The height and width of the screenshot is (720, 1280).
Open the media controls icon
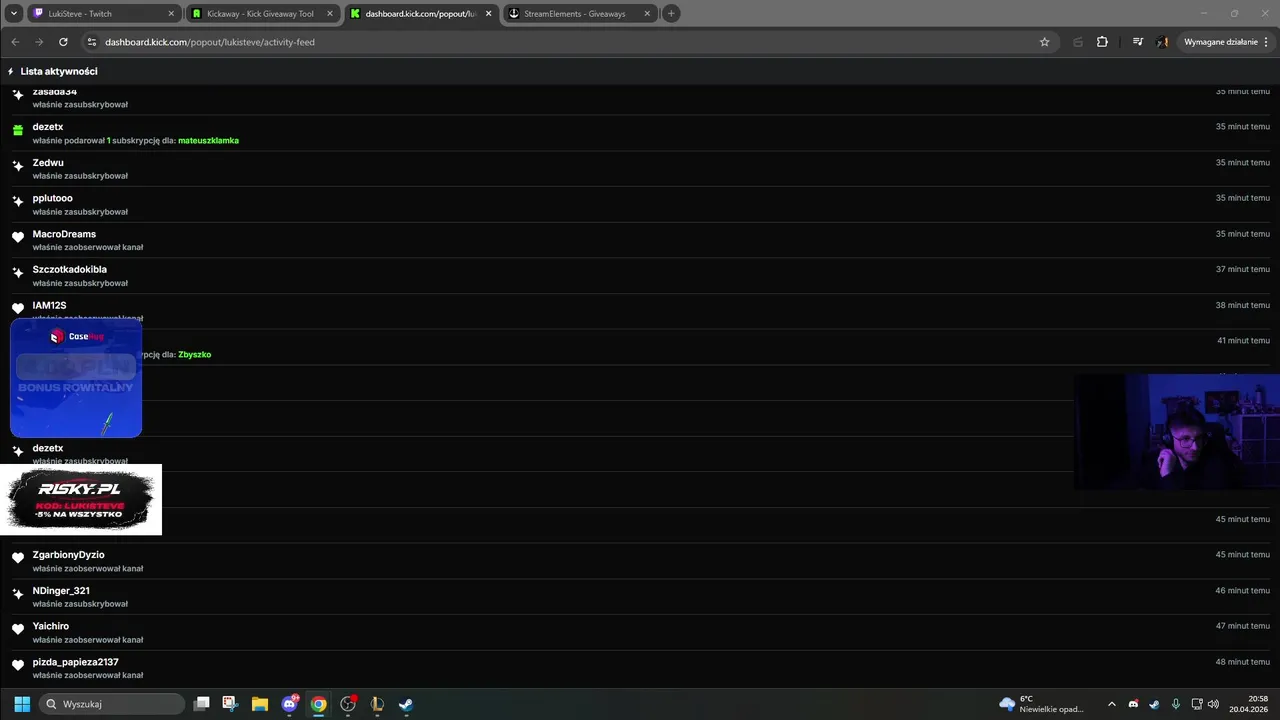1138,42
